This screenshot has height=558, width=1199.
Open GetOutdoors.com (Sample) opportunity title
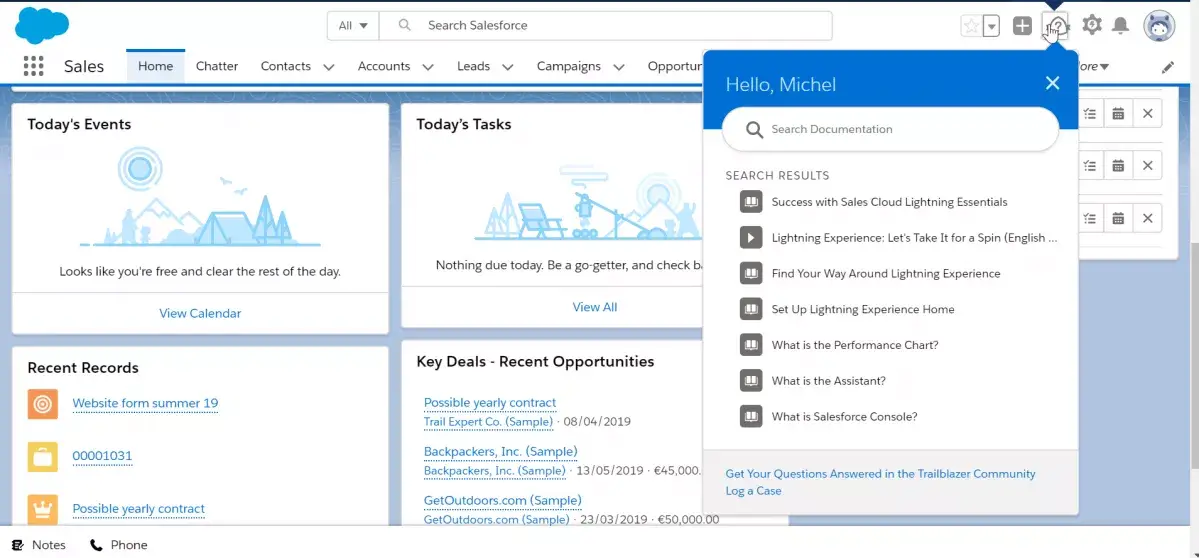[502, 501]
